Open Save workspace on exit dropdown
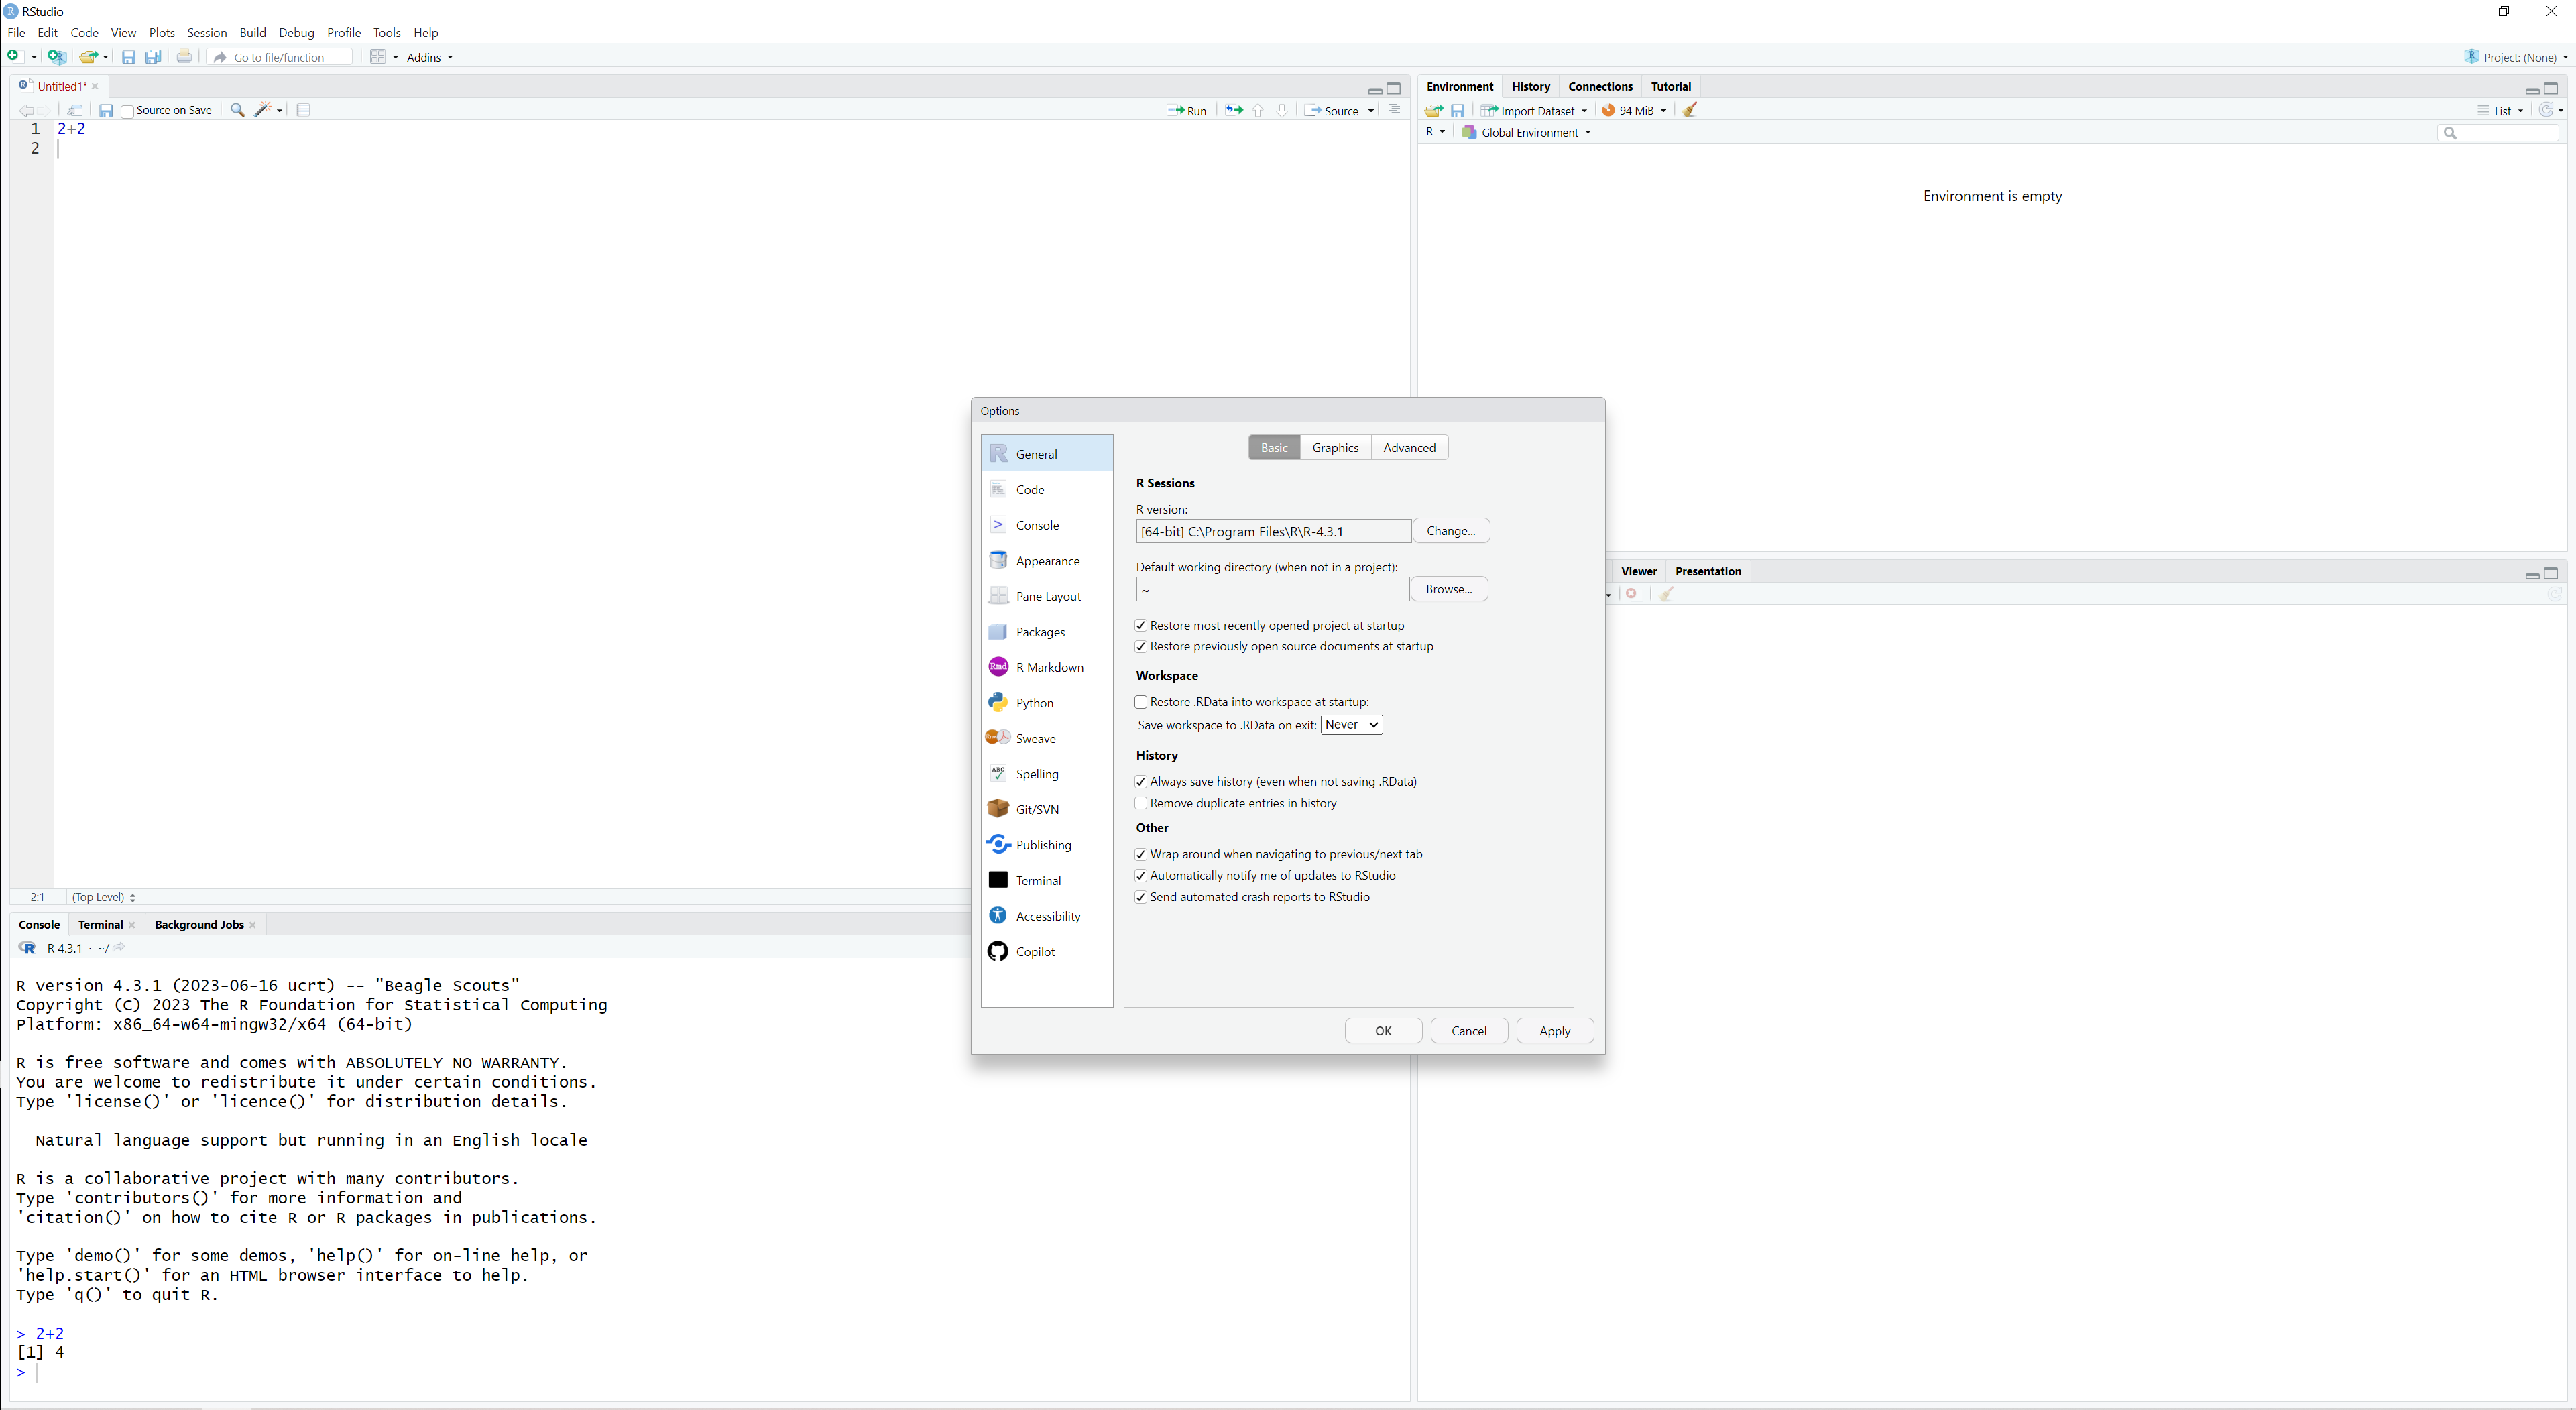This screenshot has height=1410, width=2576. point(1351,725)
